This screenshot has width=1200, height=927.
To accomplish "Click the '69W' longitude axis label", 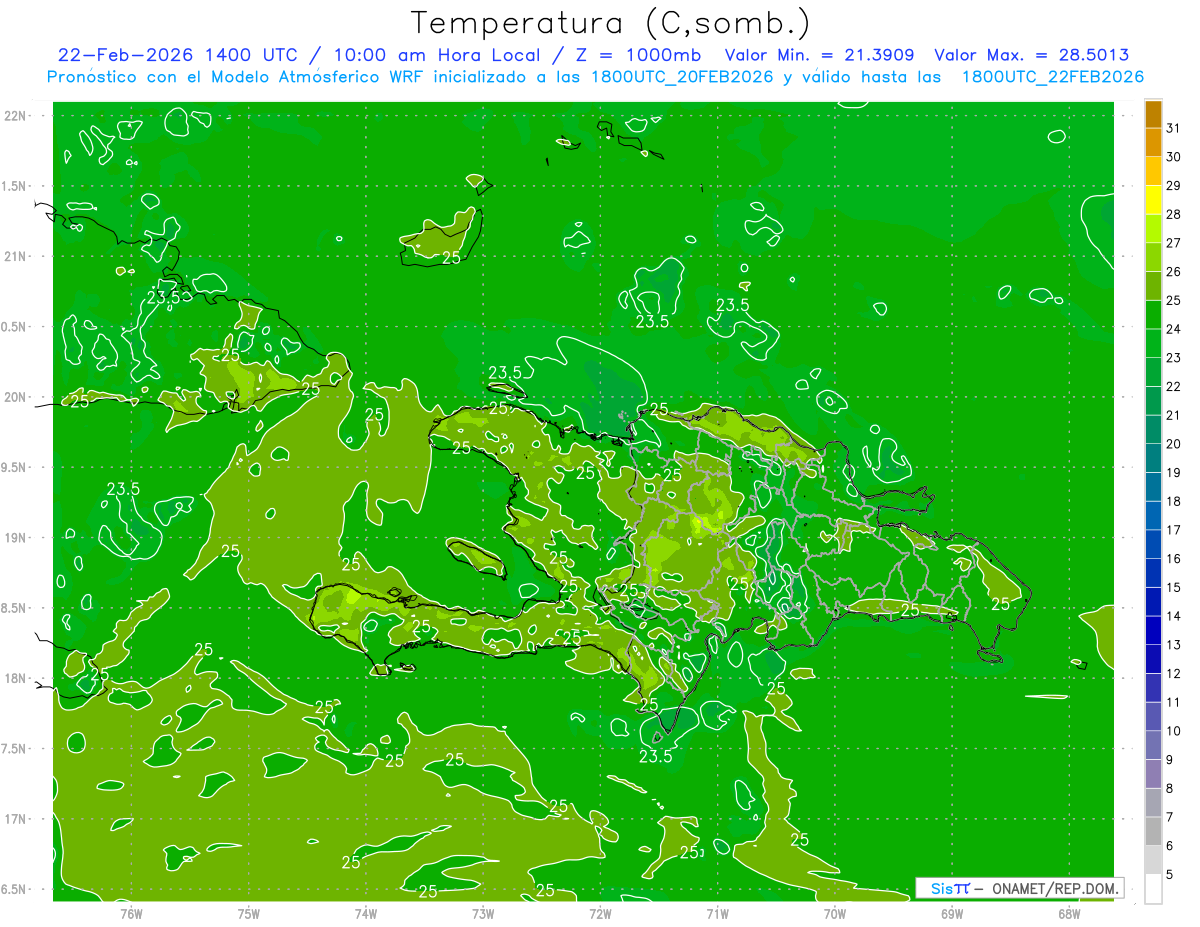I will tap(952, 913).
